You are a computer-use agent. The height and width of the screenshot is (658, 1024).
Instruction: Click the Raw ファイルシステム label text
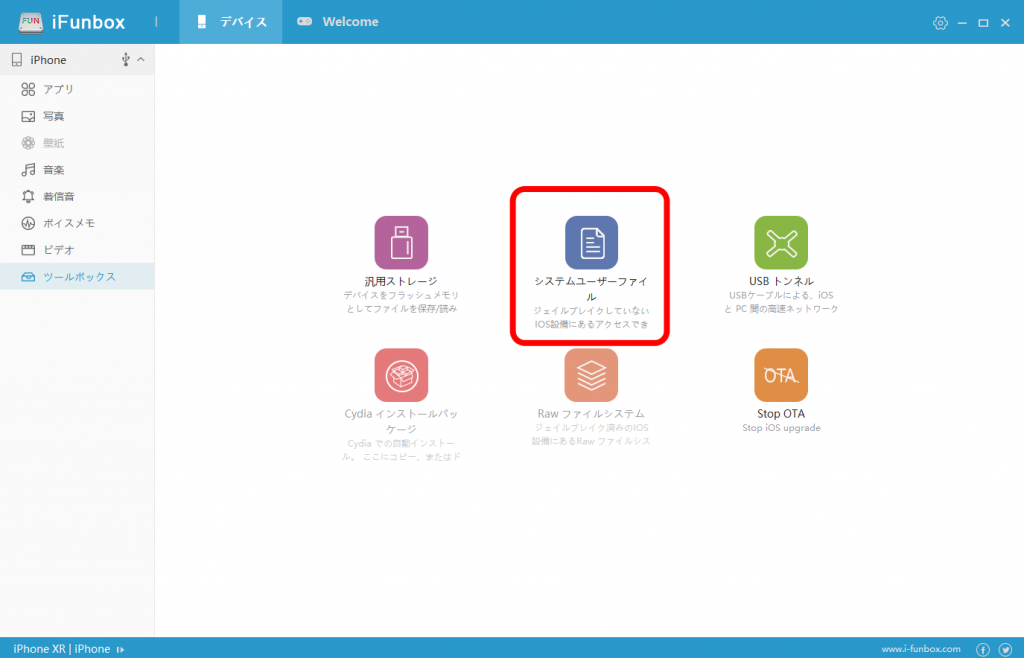pos(591,414)
